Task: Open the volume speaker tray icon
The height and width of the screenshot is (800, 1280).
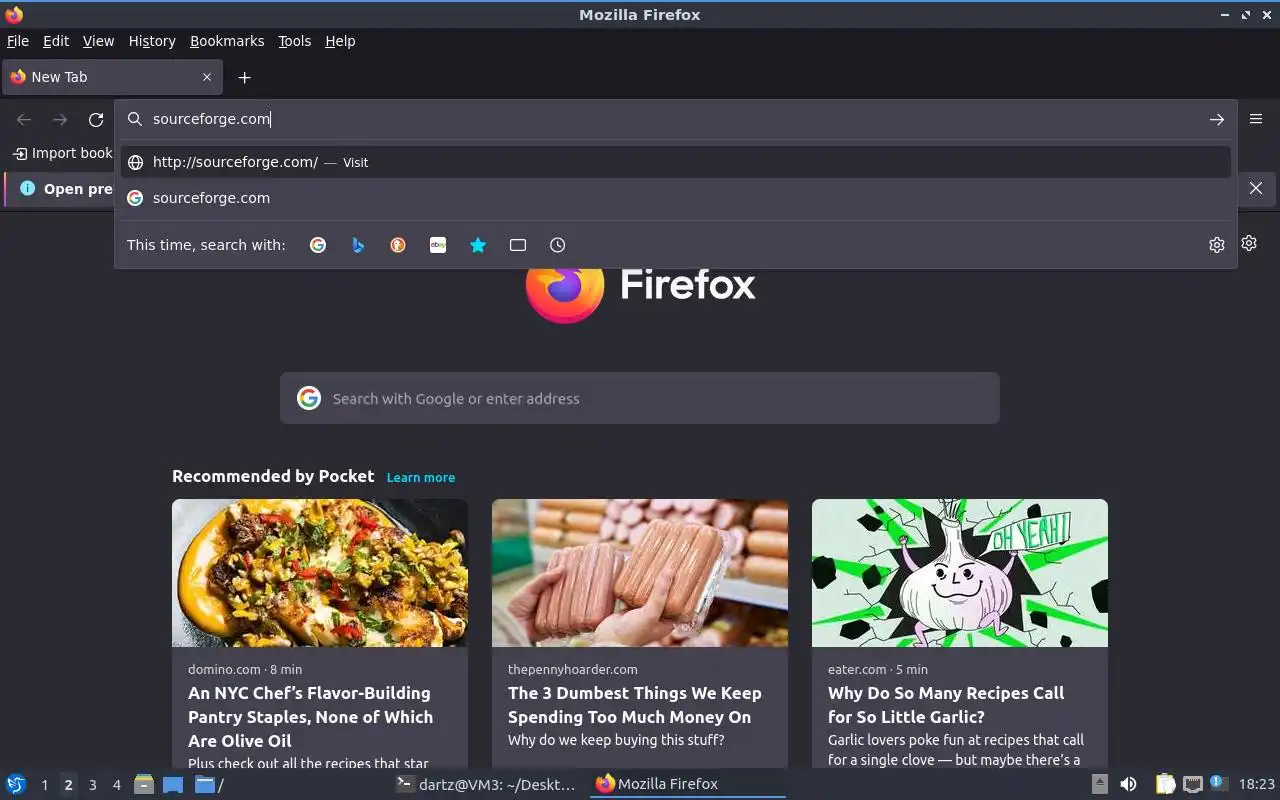Action: pyautogui.click(x=1128, y=784)
